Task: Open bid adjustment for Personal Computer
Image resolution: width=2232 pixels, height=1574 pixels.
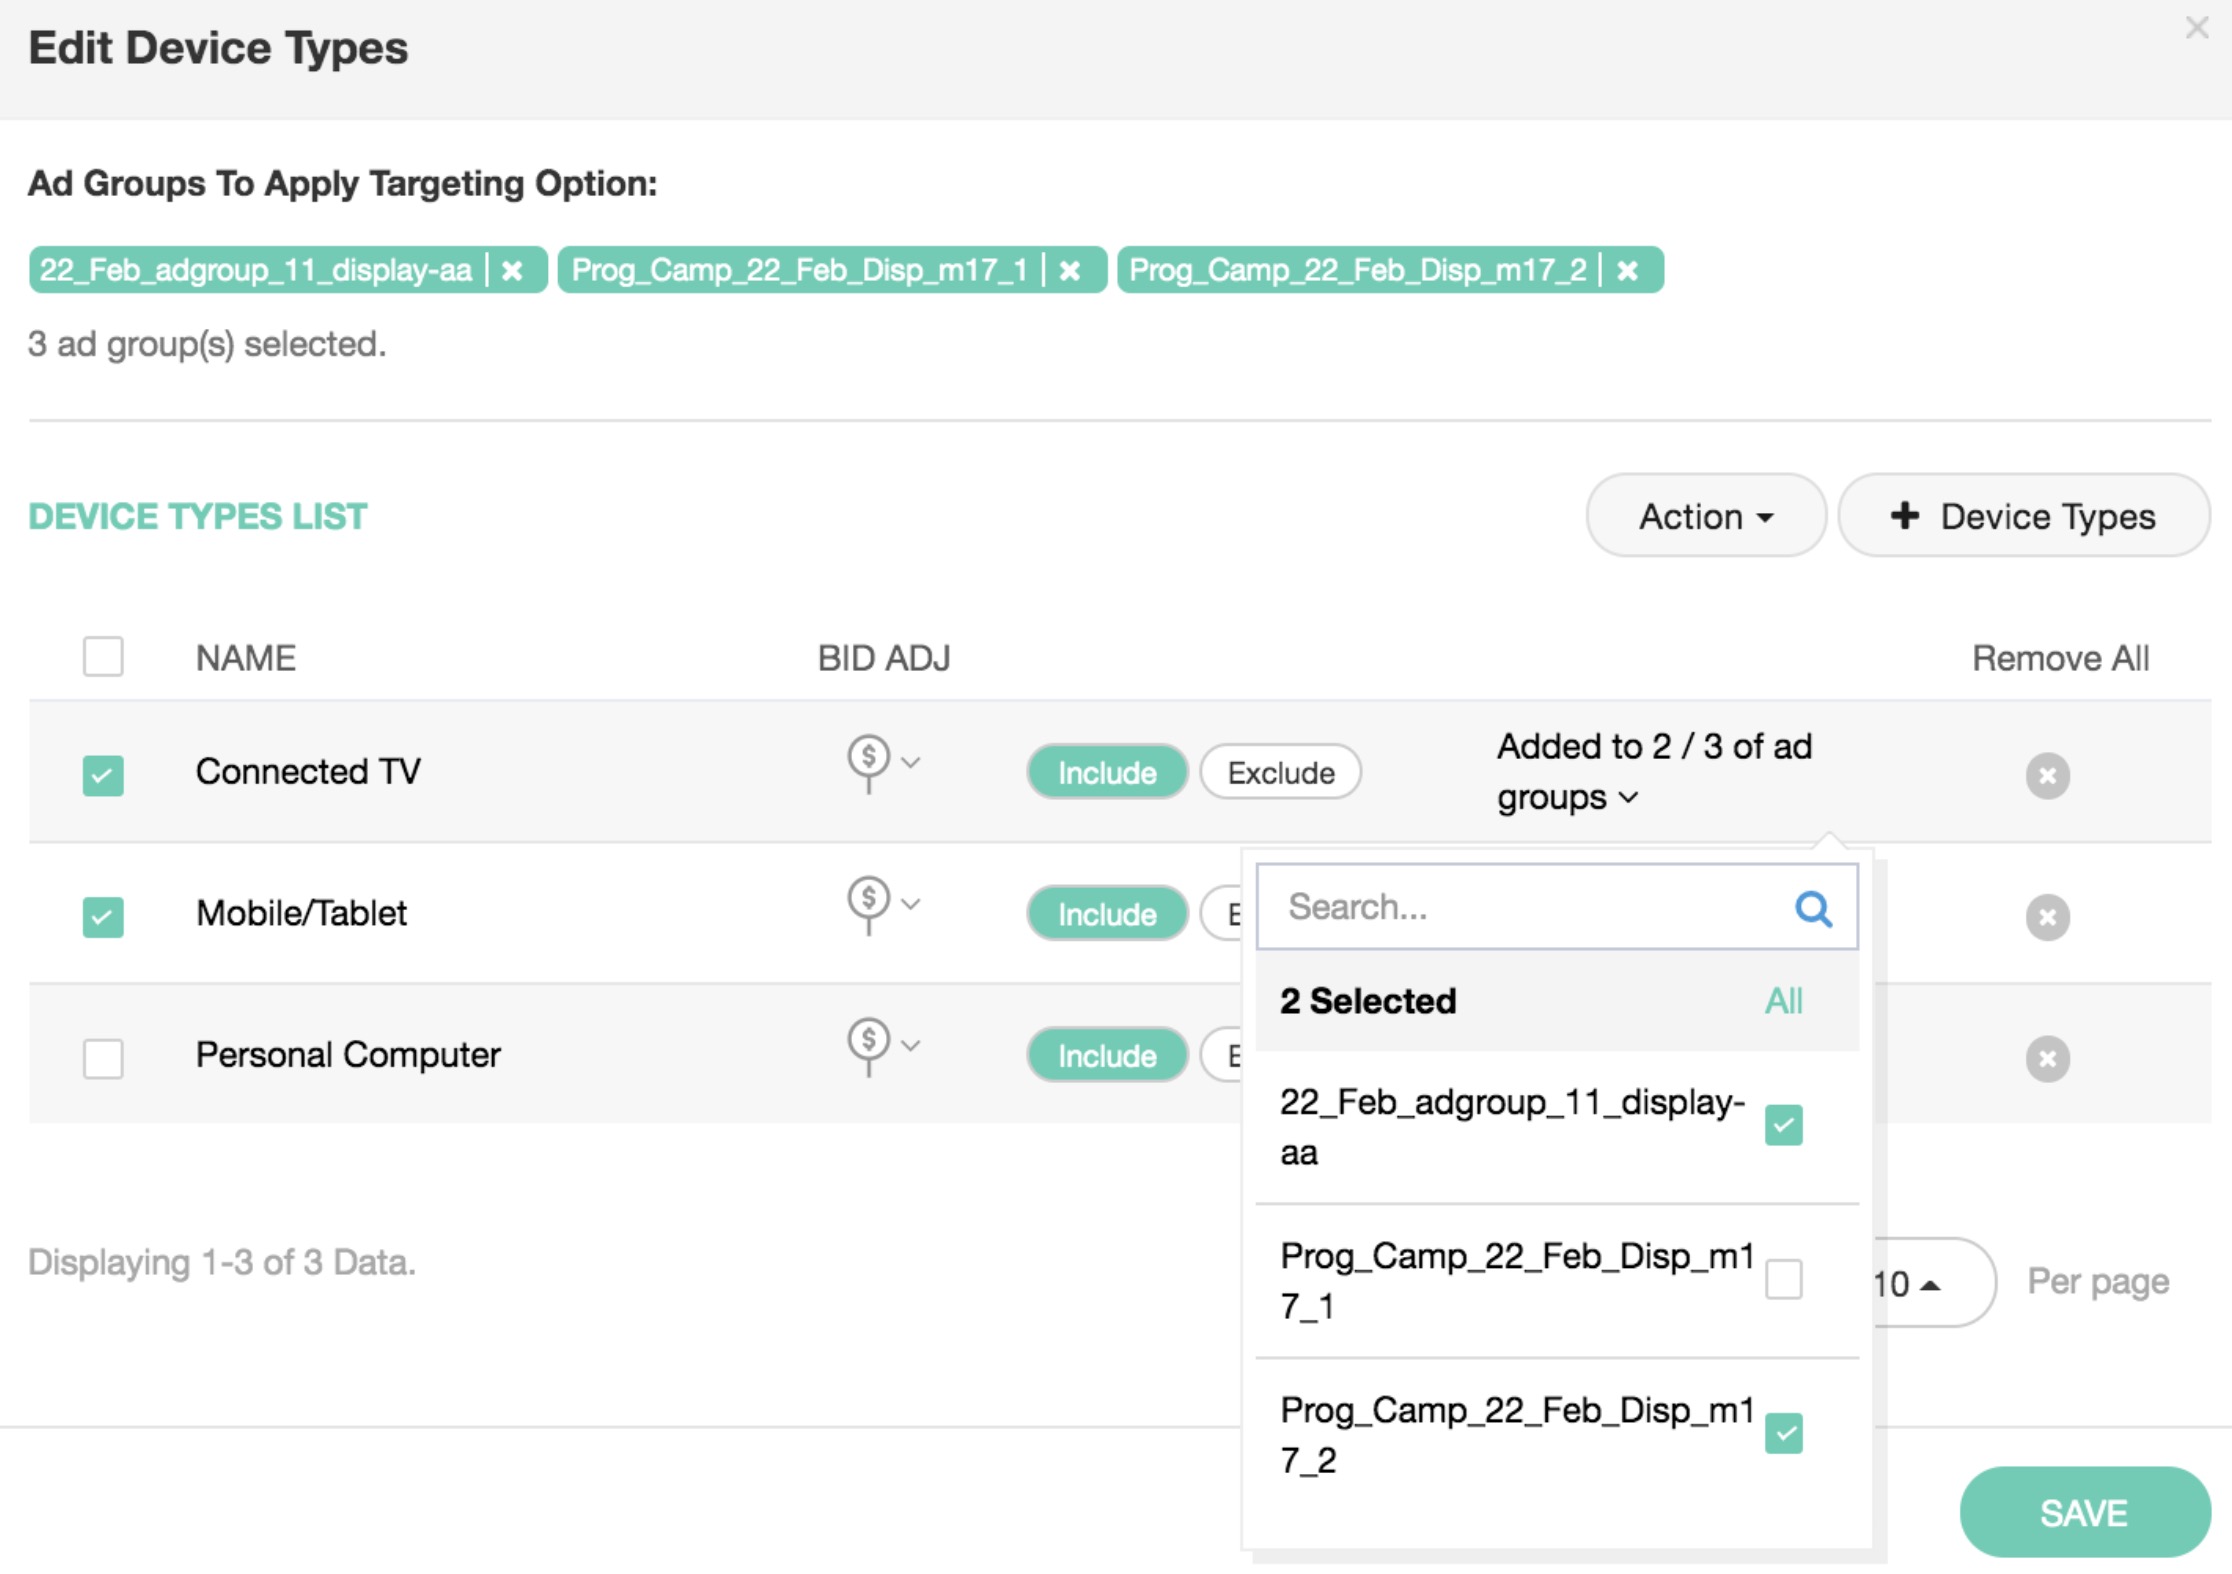Action: [x=869, y=1047]
